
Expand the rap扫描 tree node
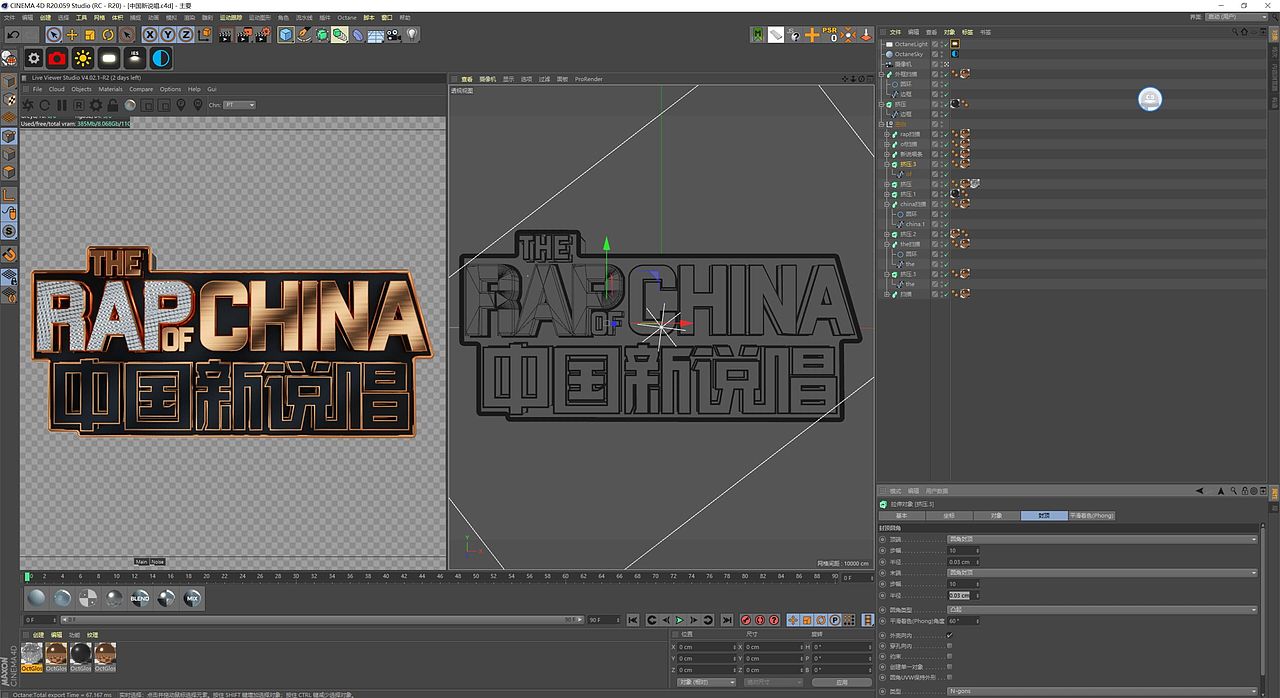[x=886, y=134]
